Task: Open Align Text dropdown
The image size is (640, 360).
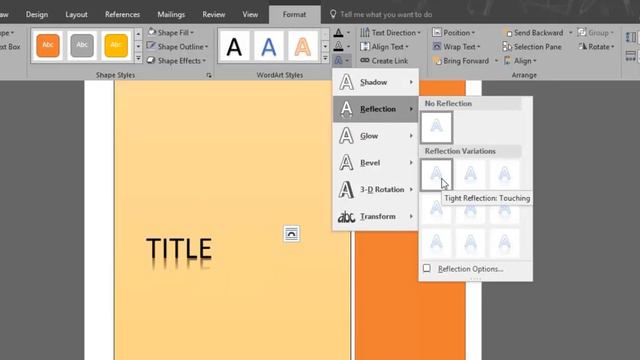Action: [384, 47]
